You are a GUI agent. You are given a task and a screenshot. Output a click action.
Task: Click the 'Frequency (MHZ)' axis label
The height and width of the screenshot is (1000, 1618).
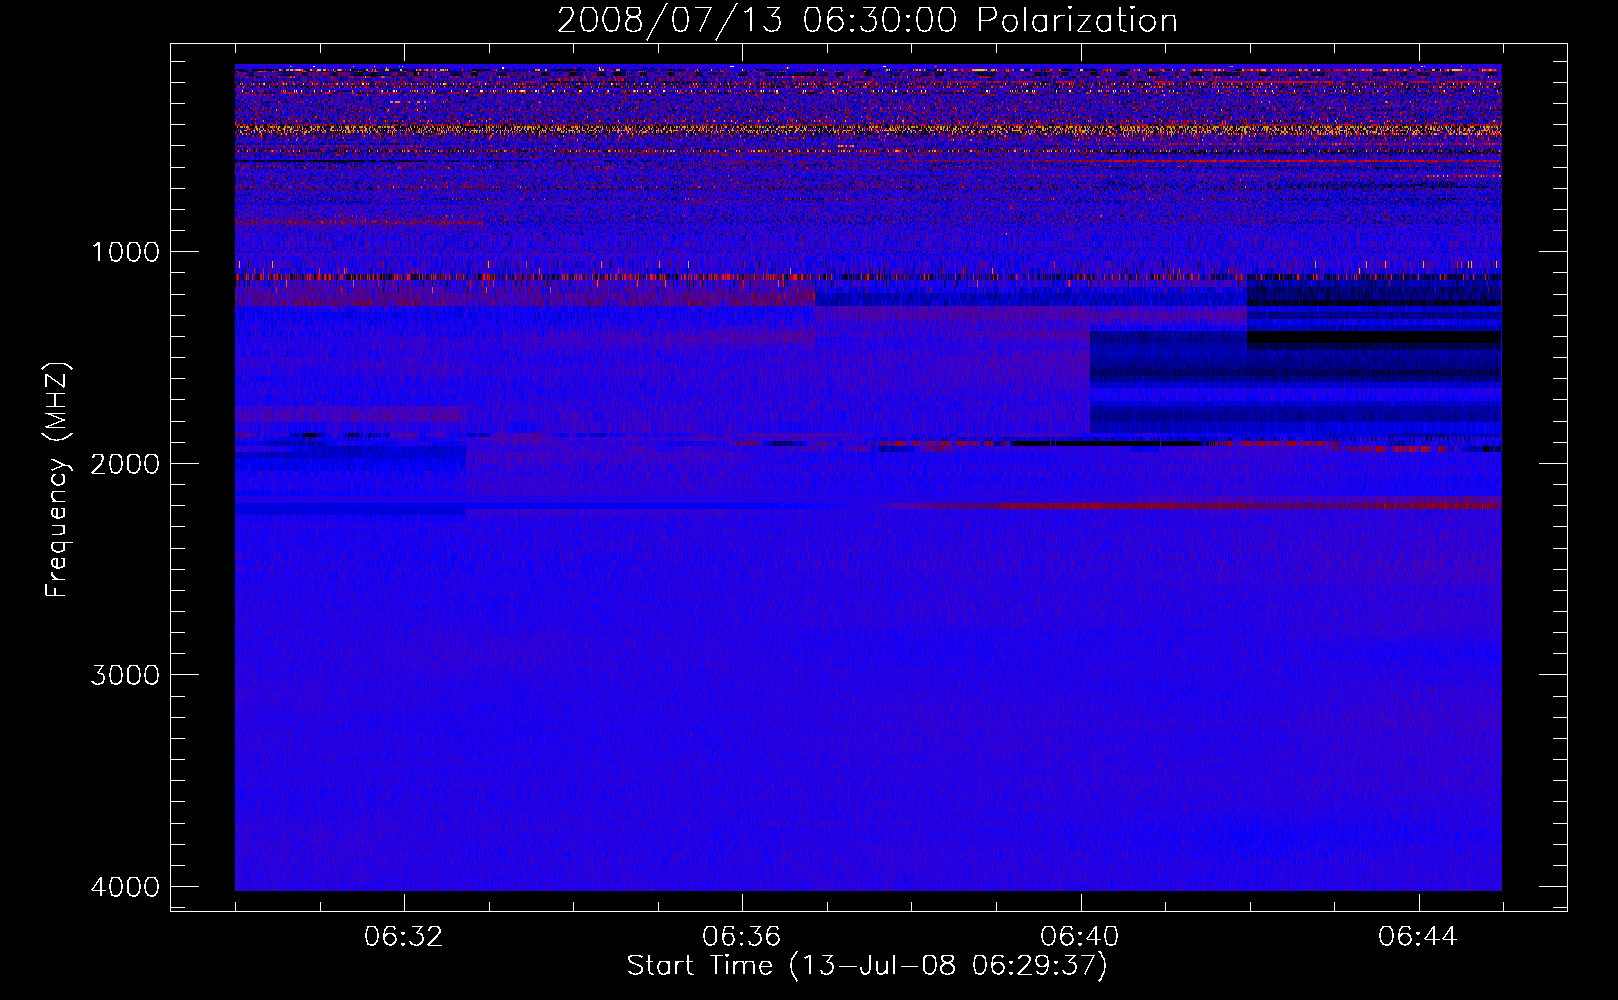click(57, 480)
